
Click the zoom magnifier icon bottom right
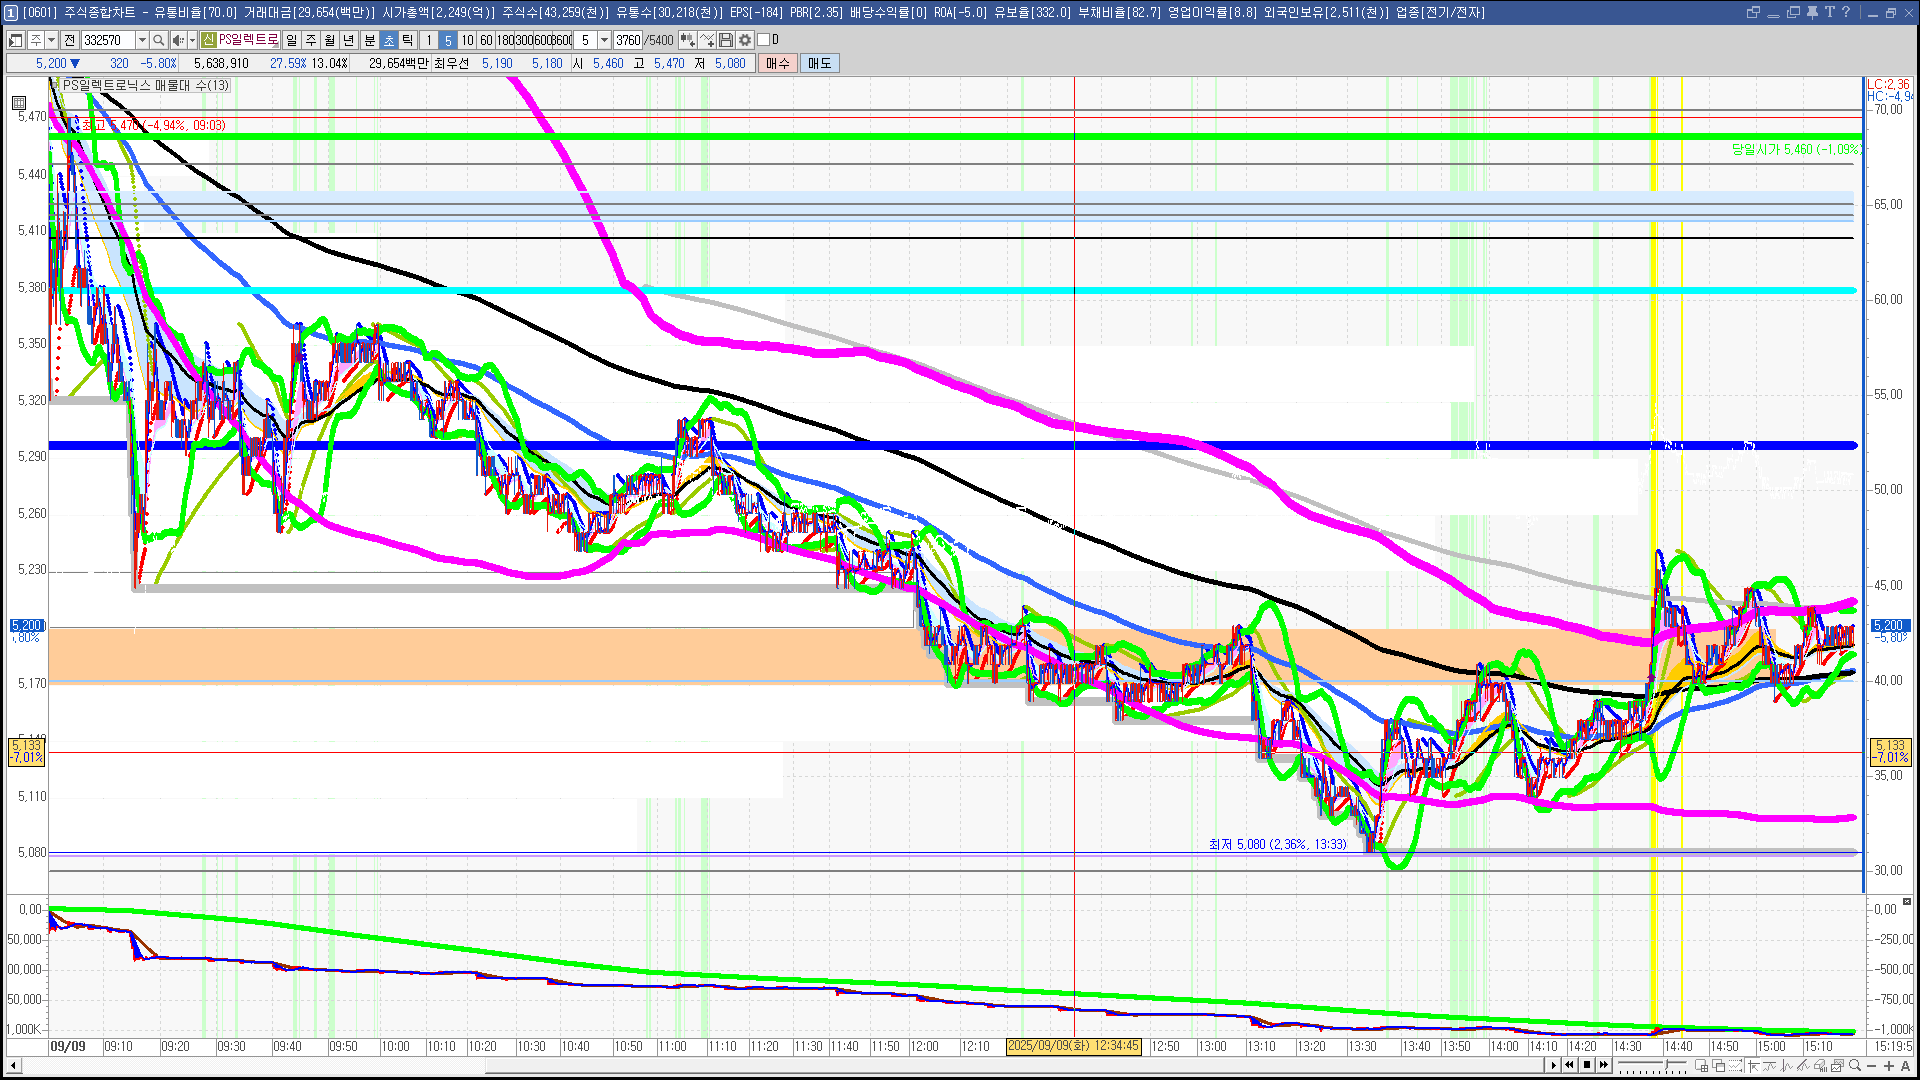pyautogui.click(x=1855, y=1065)
